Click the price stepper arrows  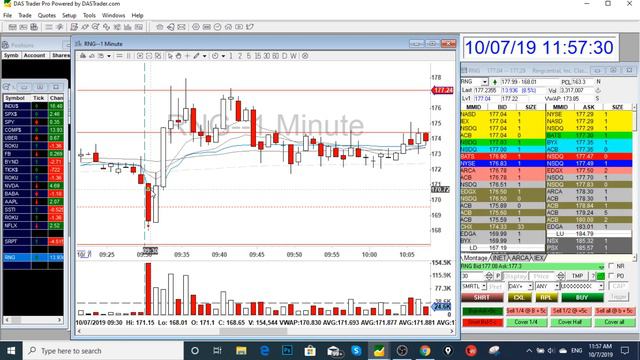pos(561,276)
